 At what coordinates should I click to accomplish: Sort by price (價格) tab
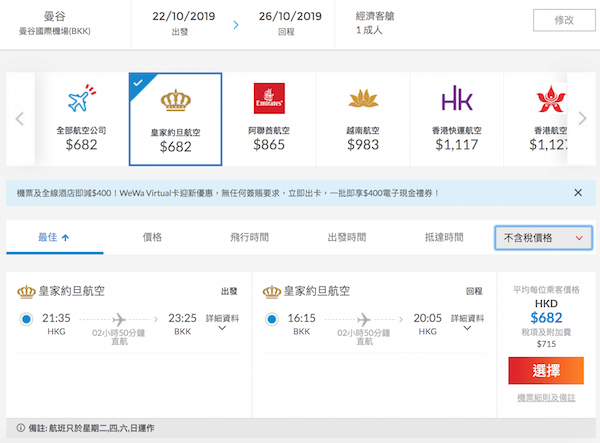tap(152, 238)
